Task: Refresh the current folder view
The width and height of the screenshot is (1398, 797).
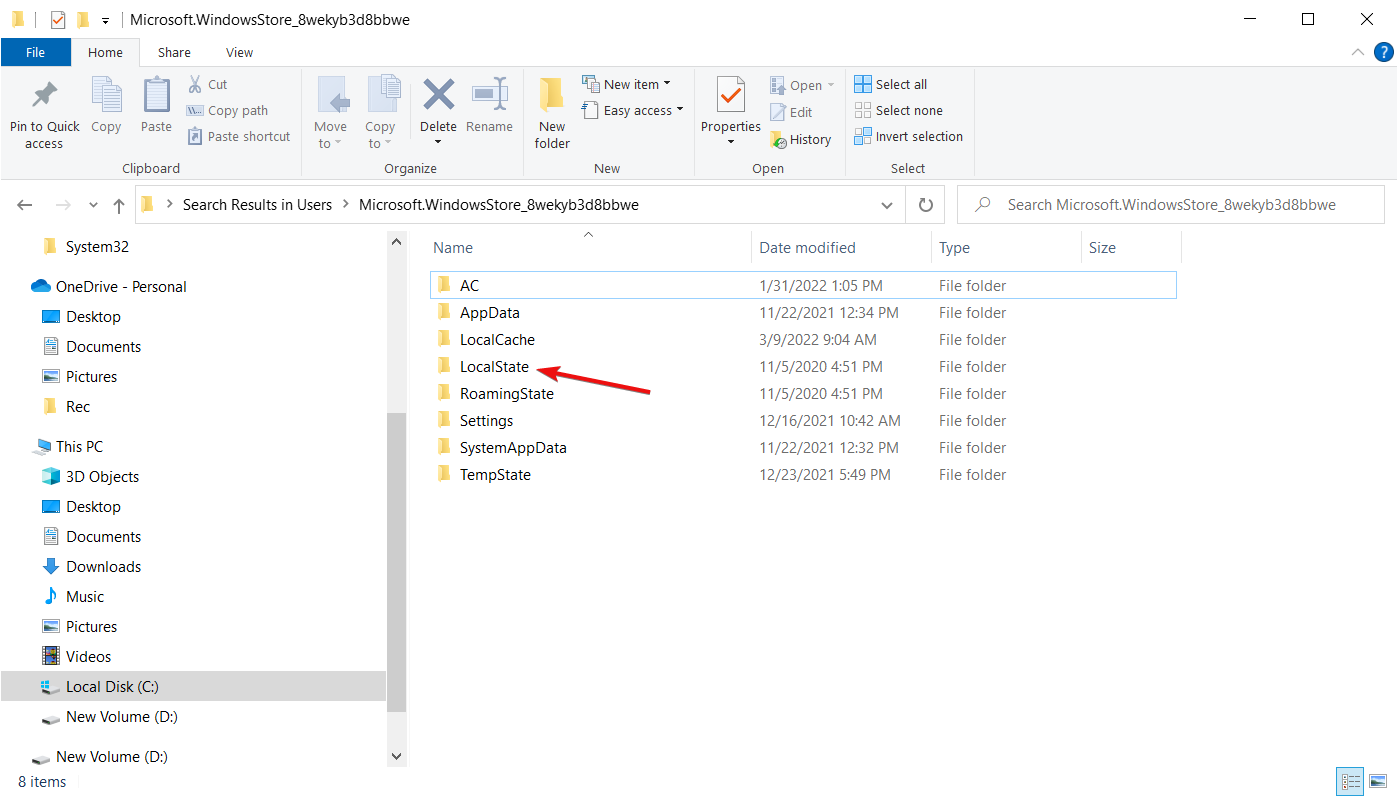Action: (925, 205)
